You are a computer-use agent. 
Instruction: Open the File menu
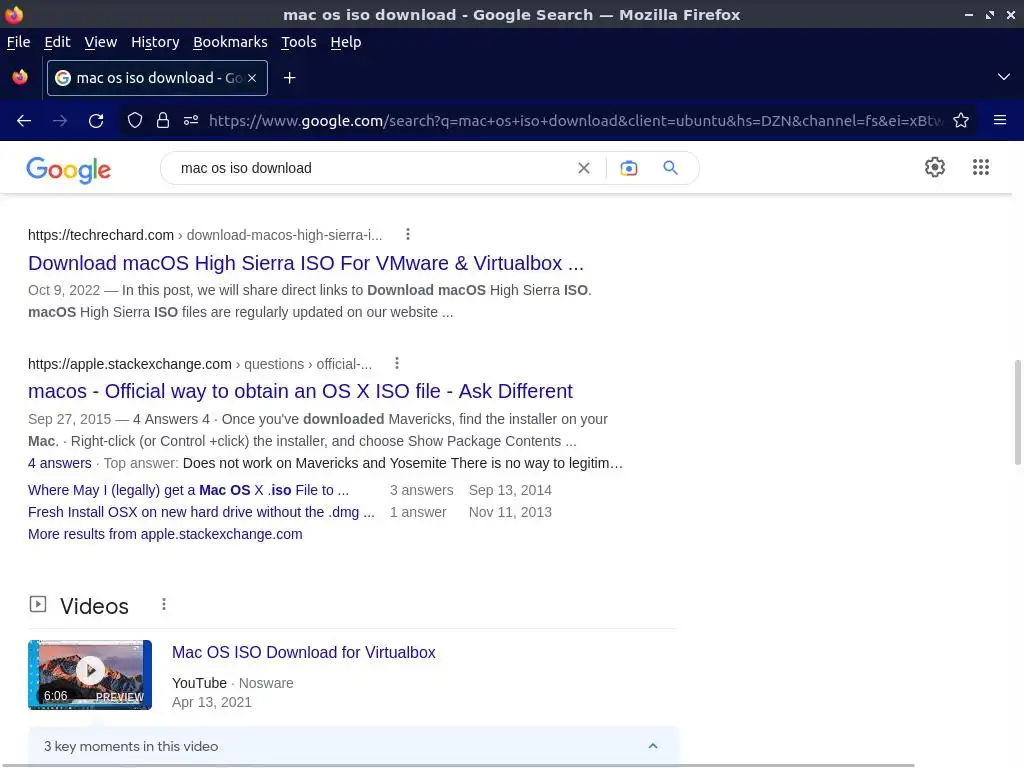click(18, 42)
